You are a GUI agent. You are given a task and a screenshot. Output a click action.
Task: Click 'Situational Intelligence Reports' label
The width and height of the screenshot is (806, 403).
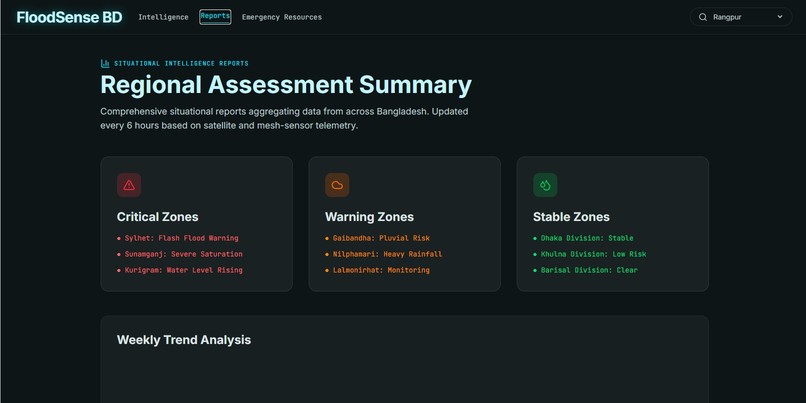pyautogui.click(x=181, y=63)
